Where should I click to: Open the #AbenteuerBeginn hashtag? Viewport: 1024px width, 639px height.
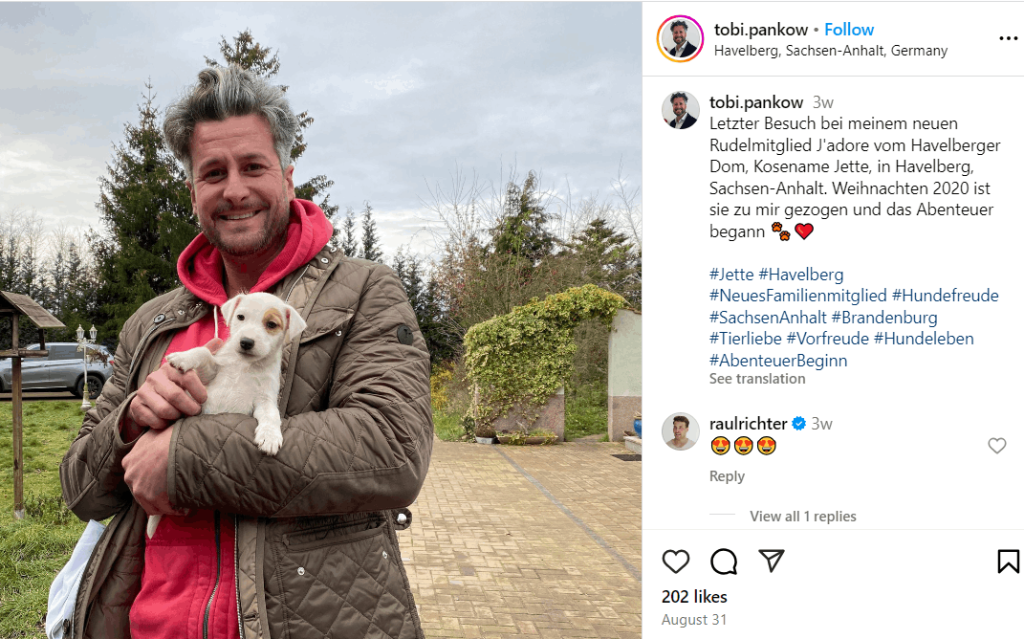(x=778, y=361)
